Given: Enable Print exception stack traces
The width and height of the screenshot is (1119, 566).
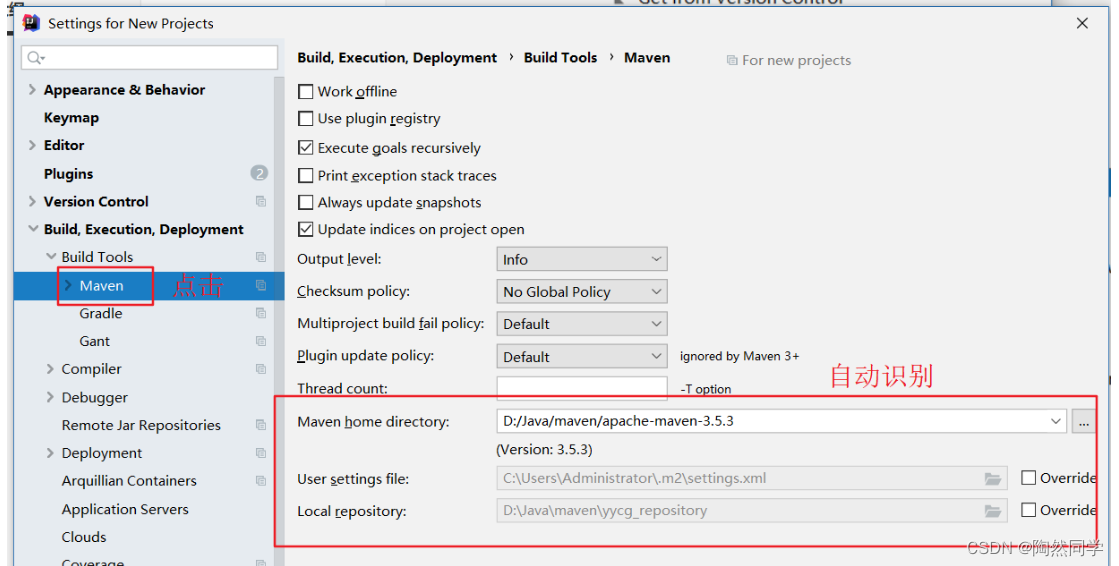Looking at the screenshot, I should 305,176.
